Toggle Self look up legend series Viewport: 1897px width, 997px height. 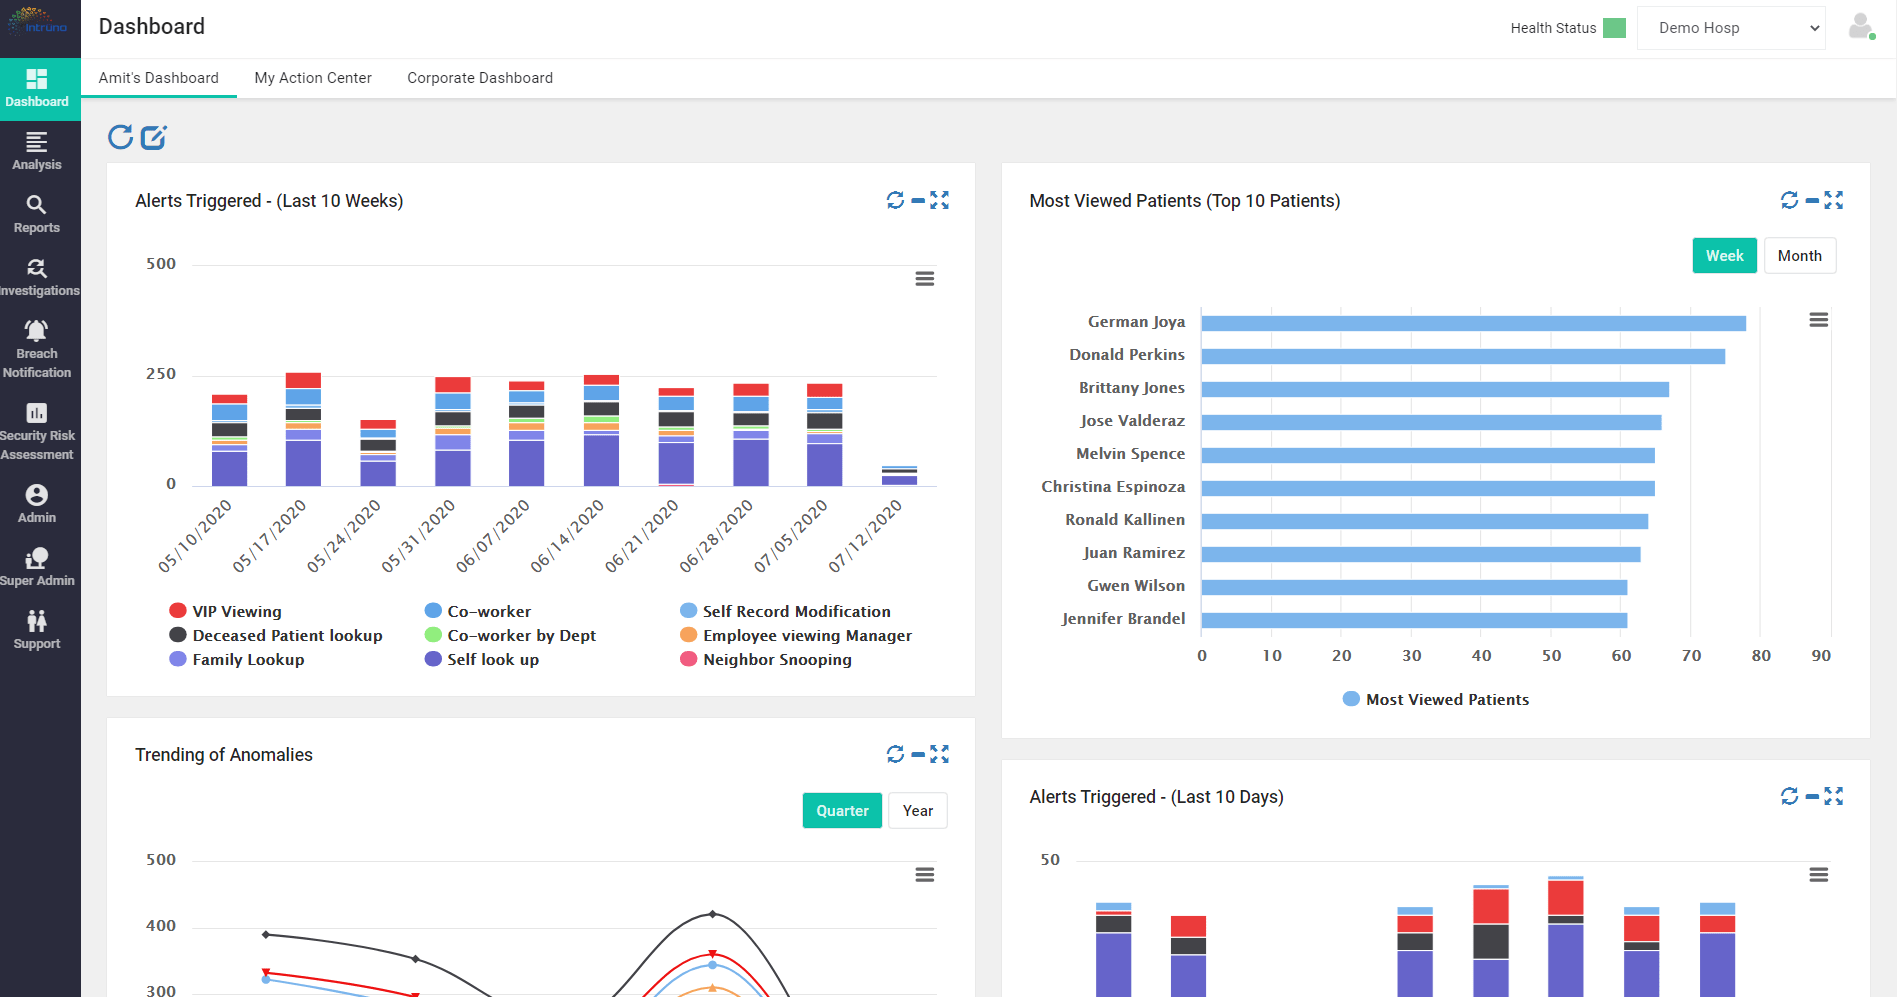pyautogui.click(x=482, y=659)
